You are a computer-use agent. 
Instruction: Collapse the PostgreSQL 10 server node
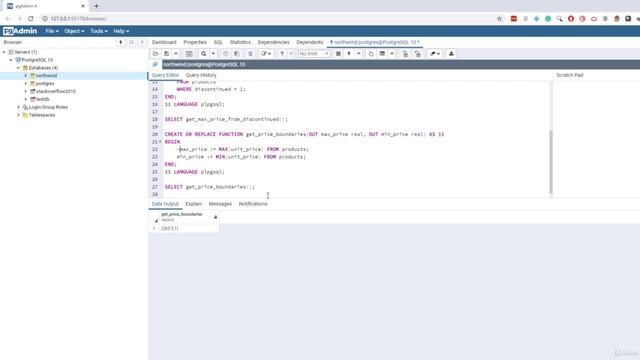tap(11, 60)
